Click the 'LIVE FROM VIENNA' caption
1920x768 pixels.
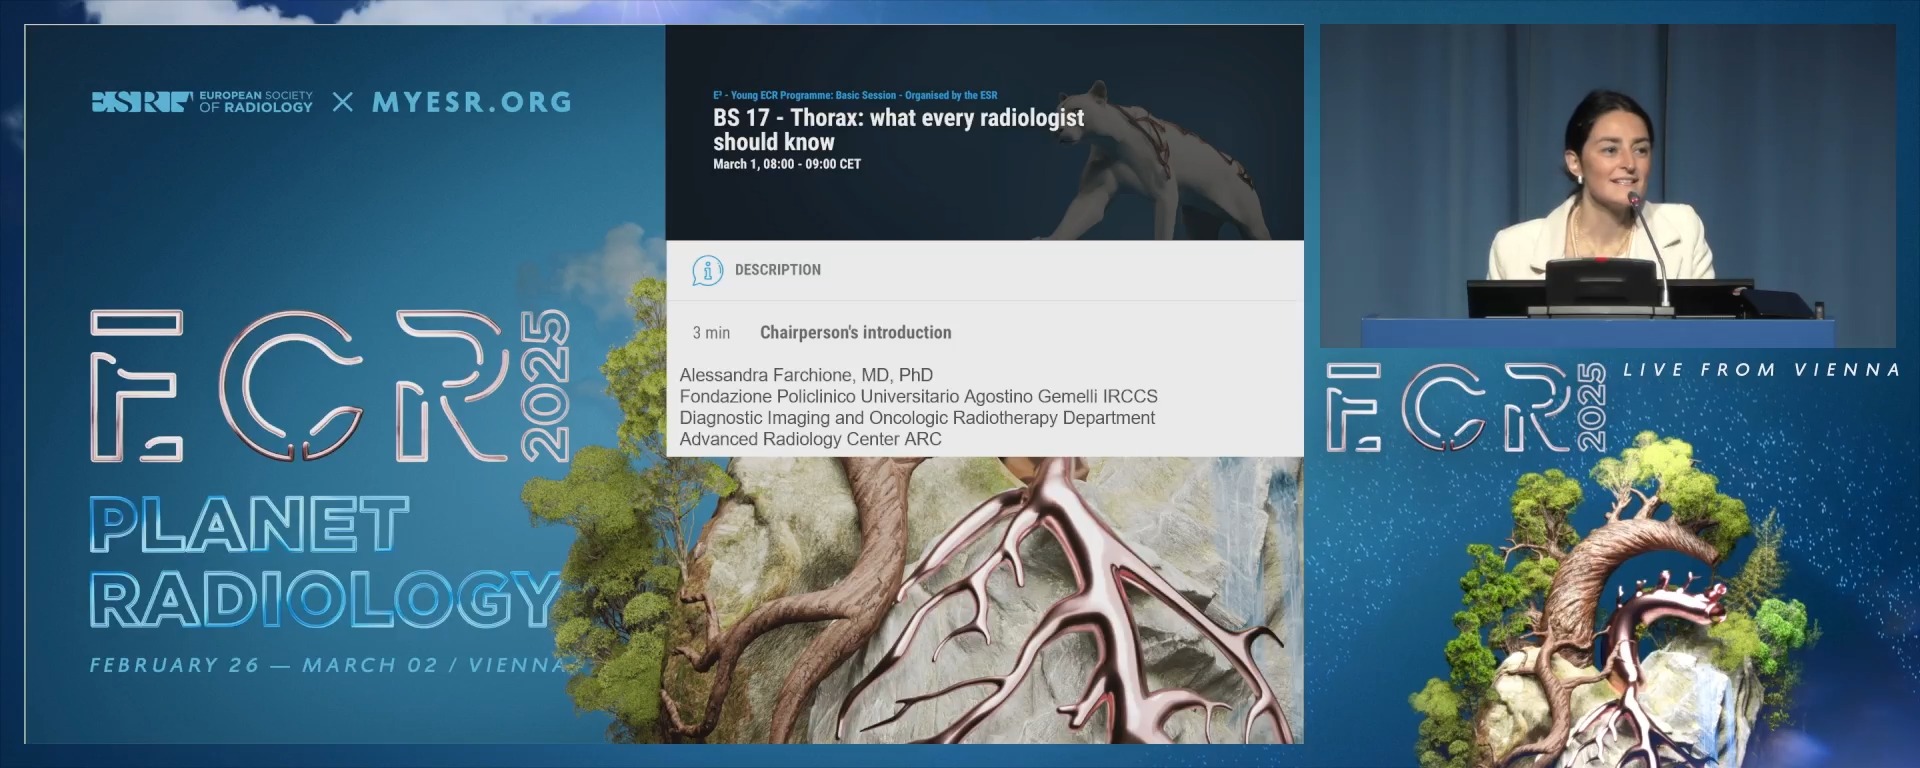(x=1761, y=370)
